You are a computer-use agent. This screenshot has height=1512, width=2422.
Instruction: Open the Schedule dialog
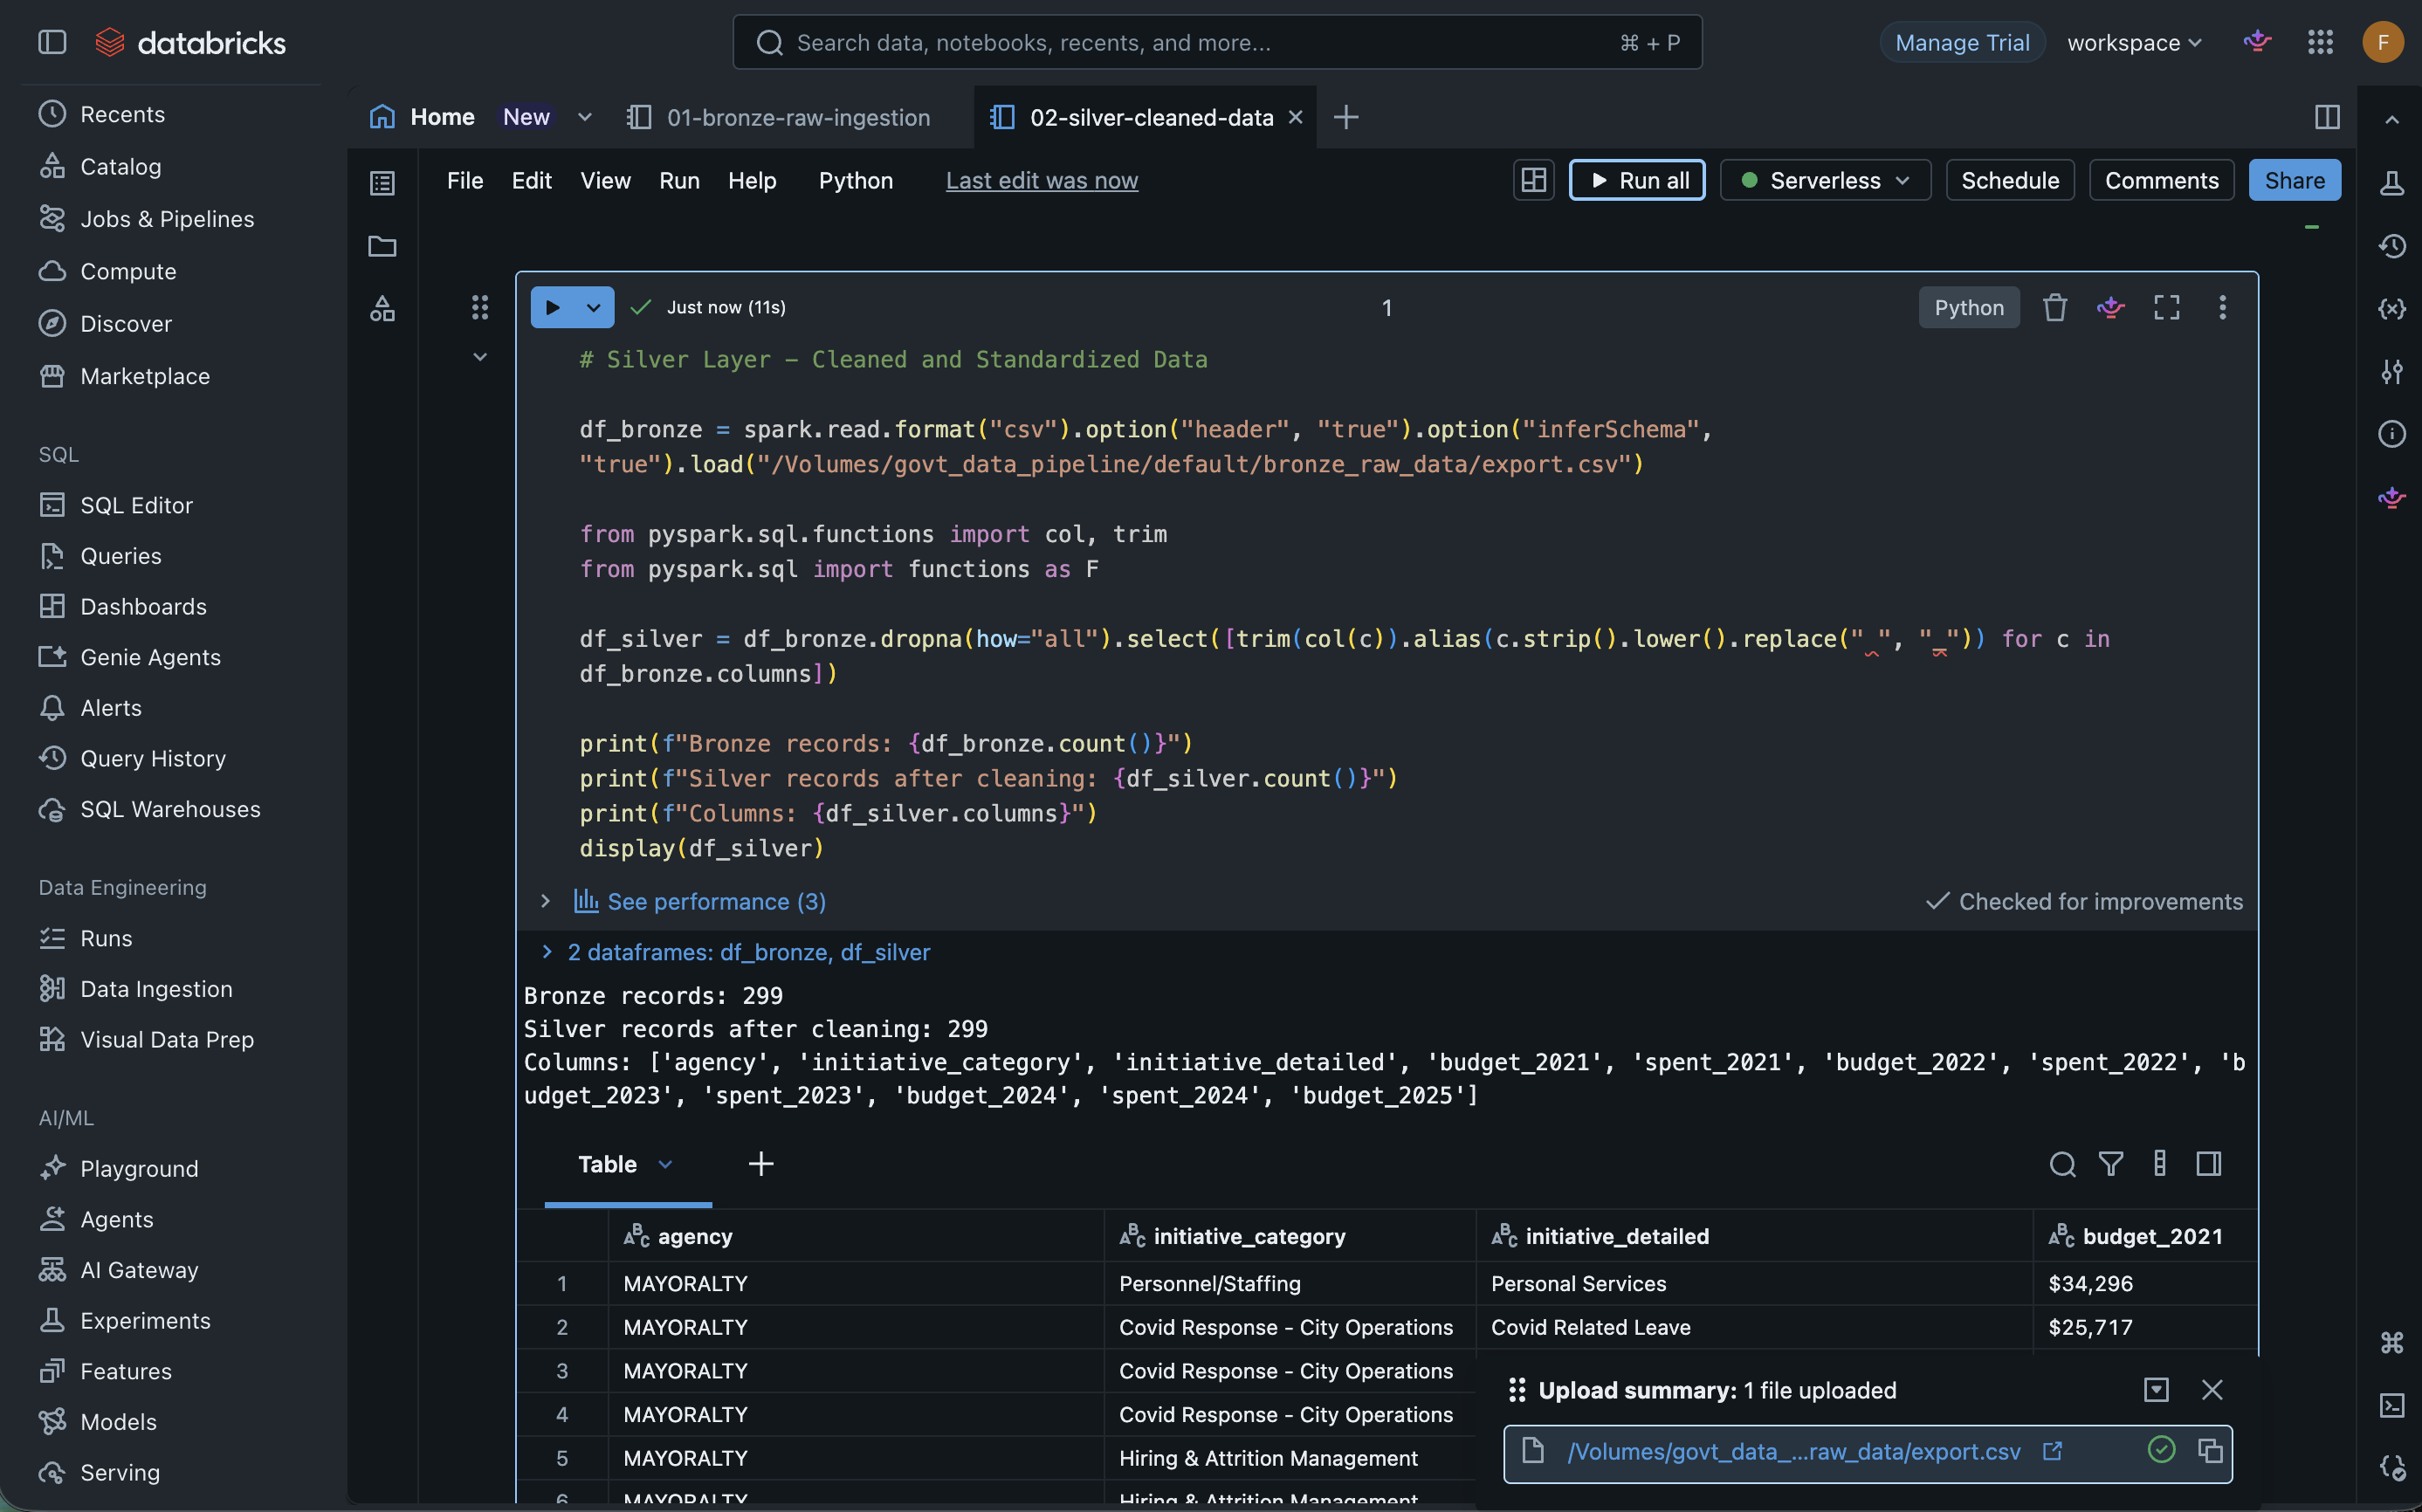point(2009,180)
